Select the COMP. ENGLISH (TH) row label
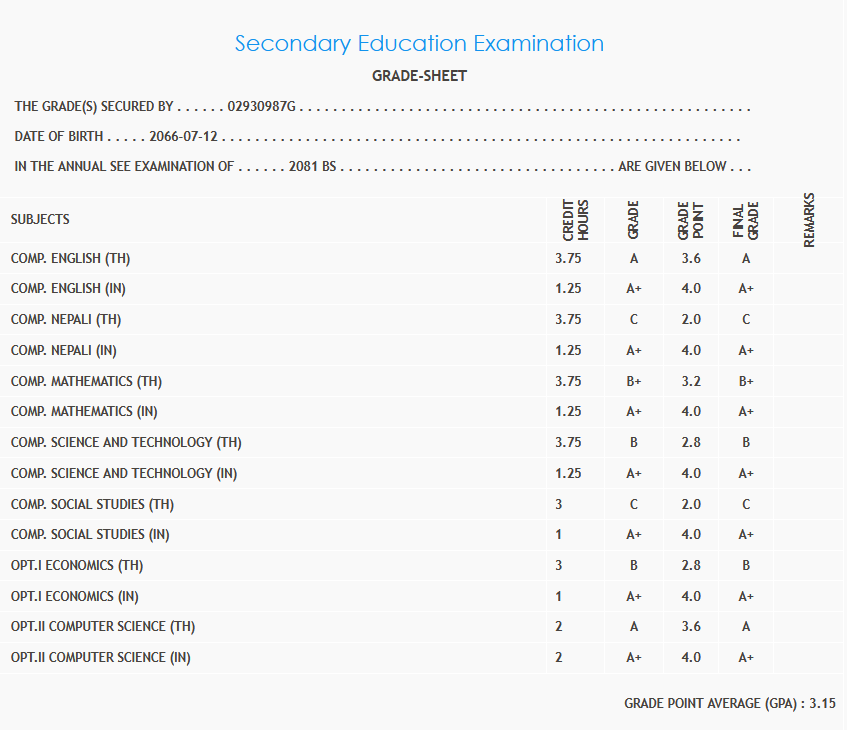The width and height of the screenshot is (847, 730). click(71, 258)
